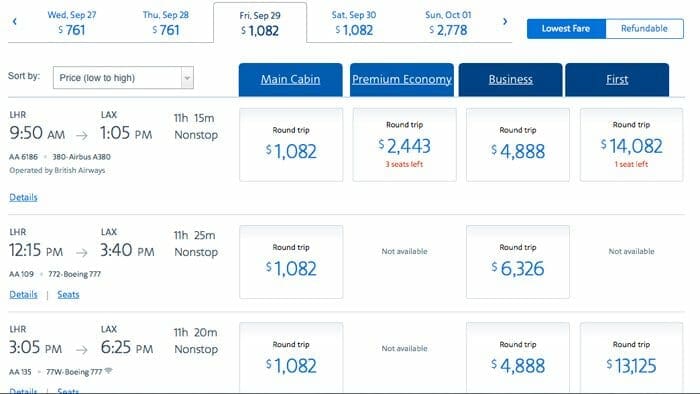The width and height of the screenshot is (700, 394).
Task: Switch fares to Refundable
Action: (644, 29)
